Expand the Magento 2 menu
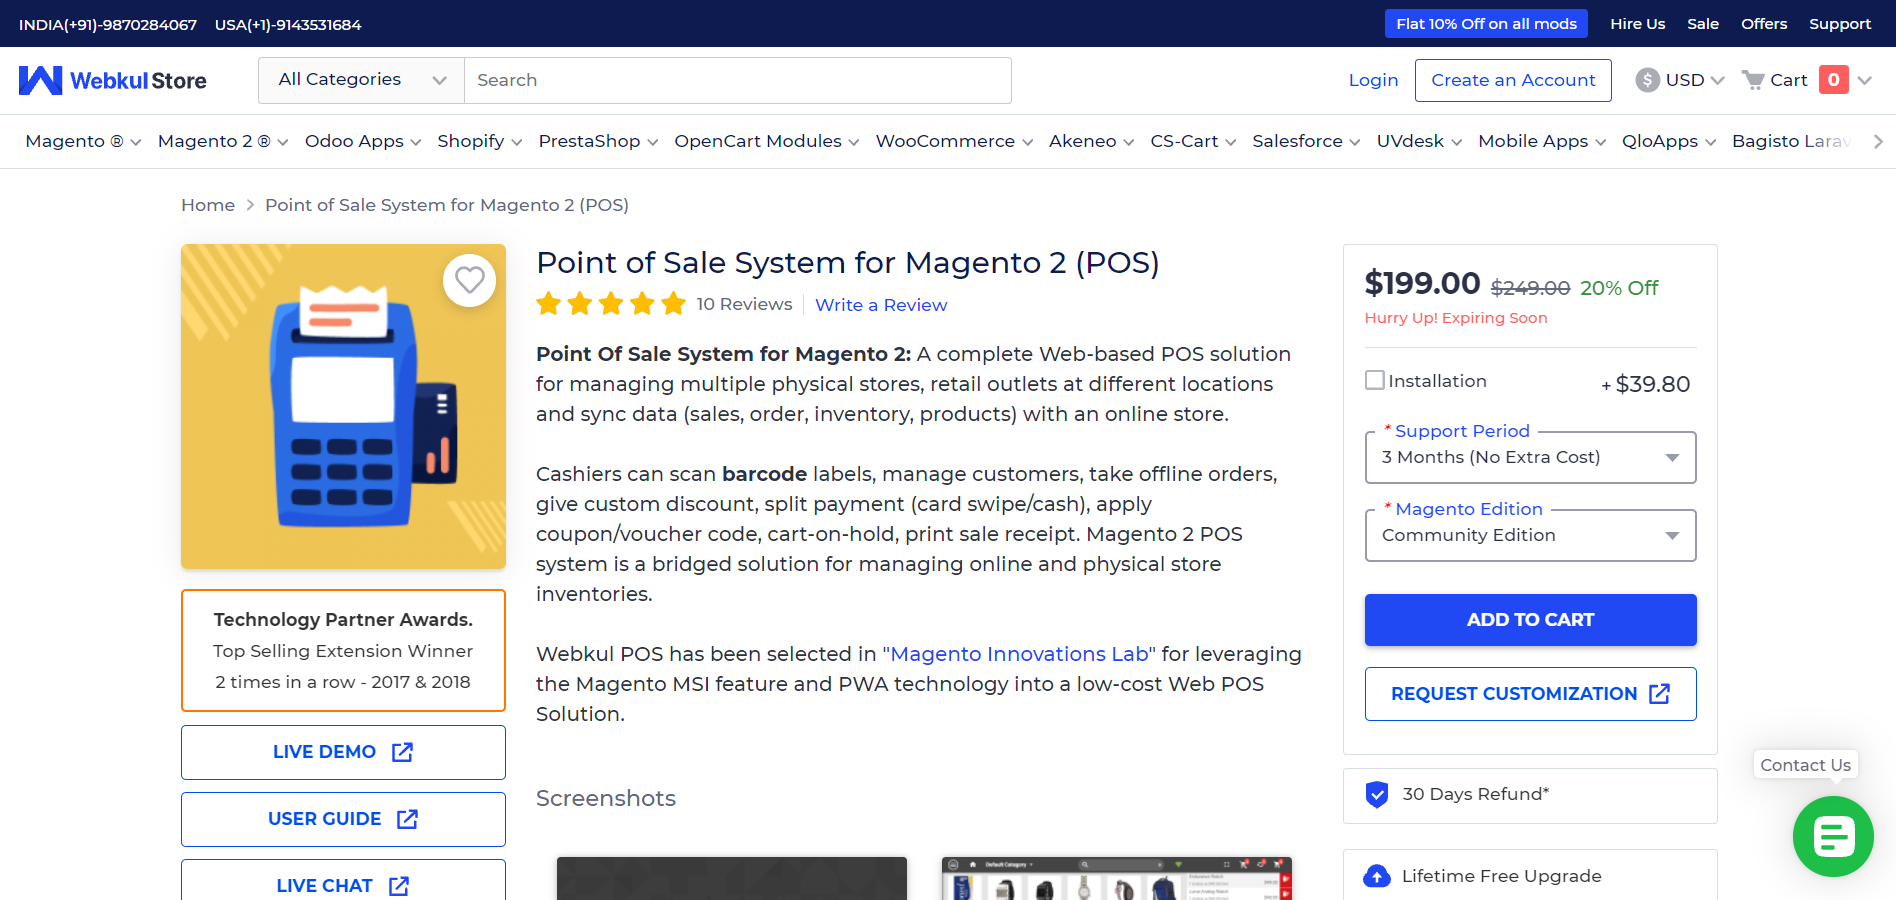This screenshot has width=1896, height=900. coord(223,141)
